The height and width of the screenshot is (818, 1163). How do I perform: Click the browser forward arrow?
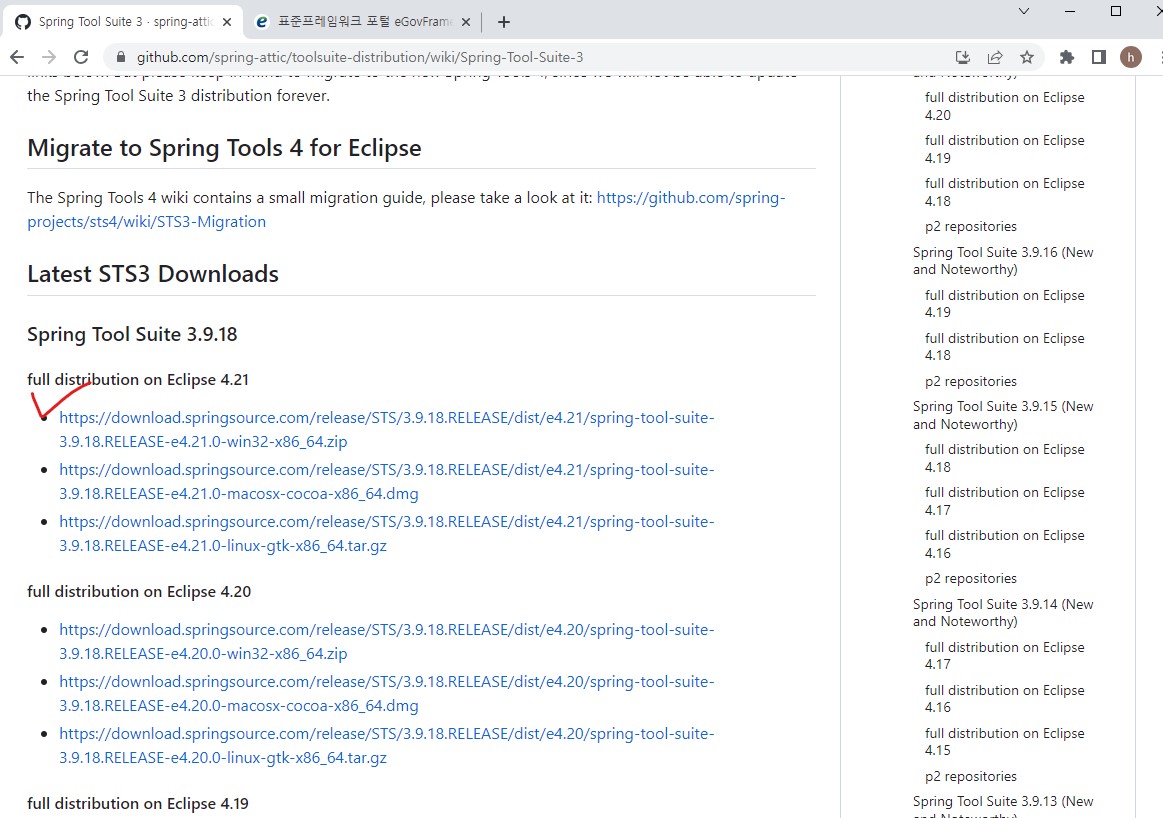(49, 57)
